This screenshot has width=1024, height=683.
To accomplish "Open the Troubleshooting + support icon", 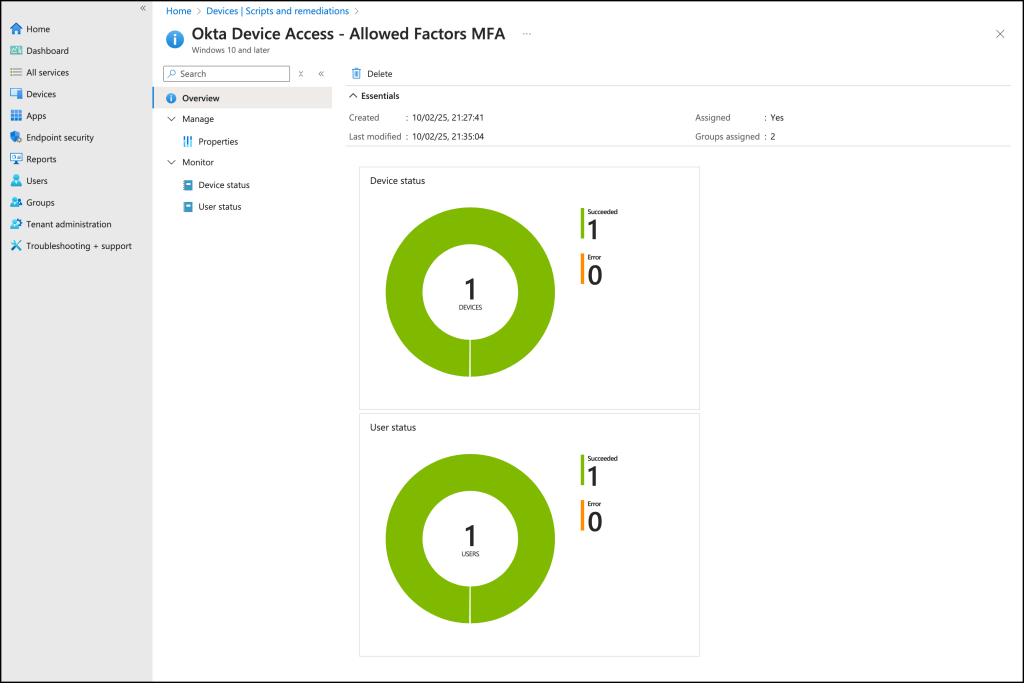I will click(16, 246).
